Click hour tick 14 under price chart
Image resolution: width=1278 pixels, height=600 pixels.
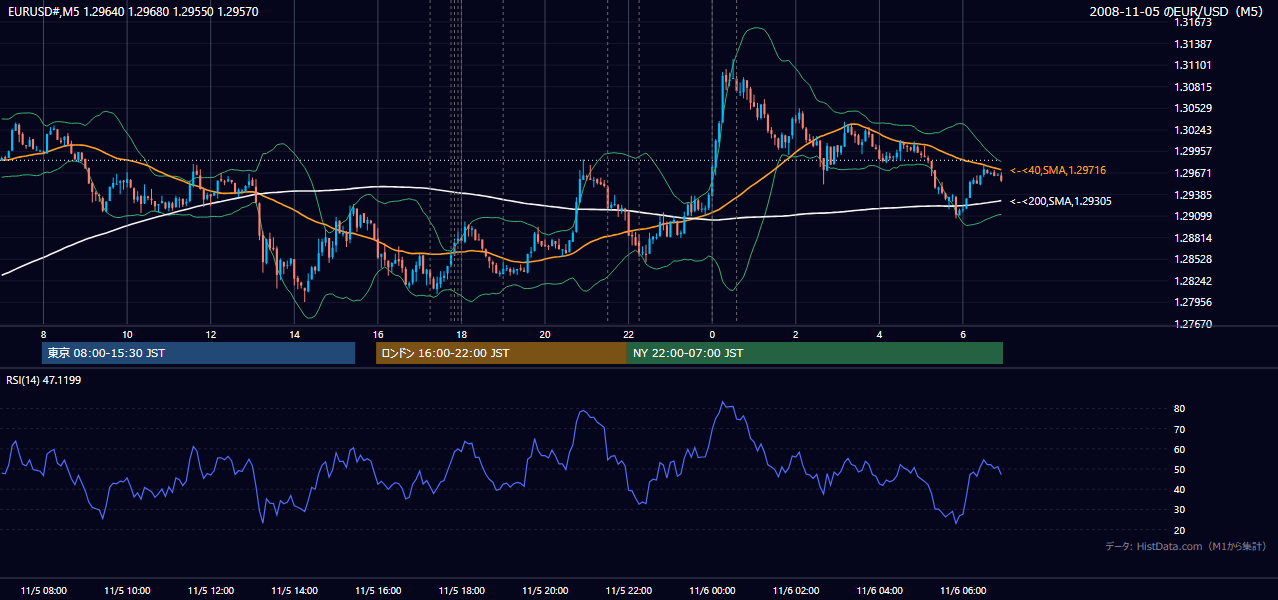[x=294, y=334]
